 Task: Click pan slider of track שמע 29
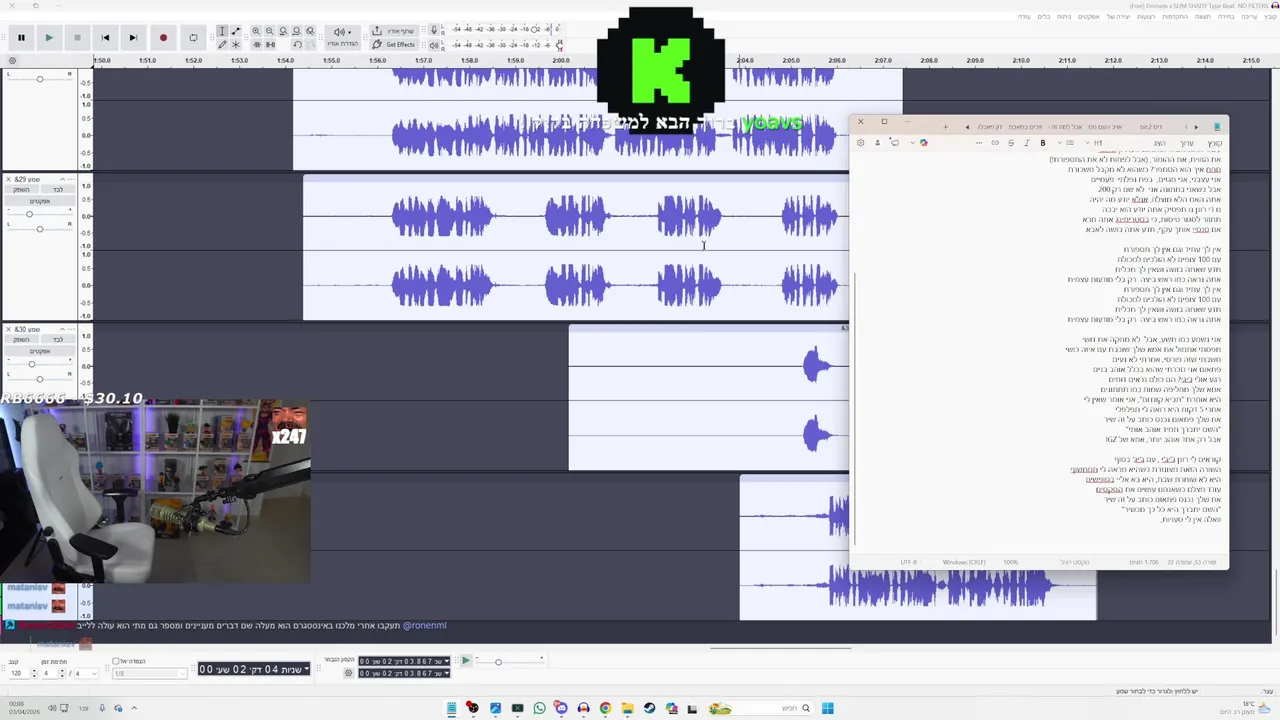[x=40, y=229]
